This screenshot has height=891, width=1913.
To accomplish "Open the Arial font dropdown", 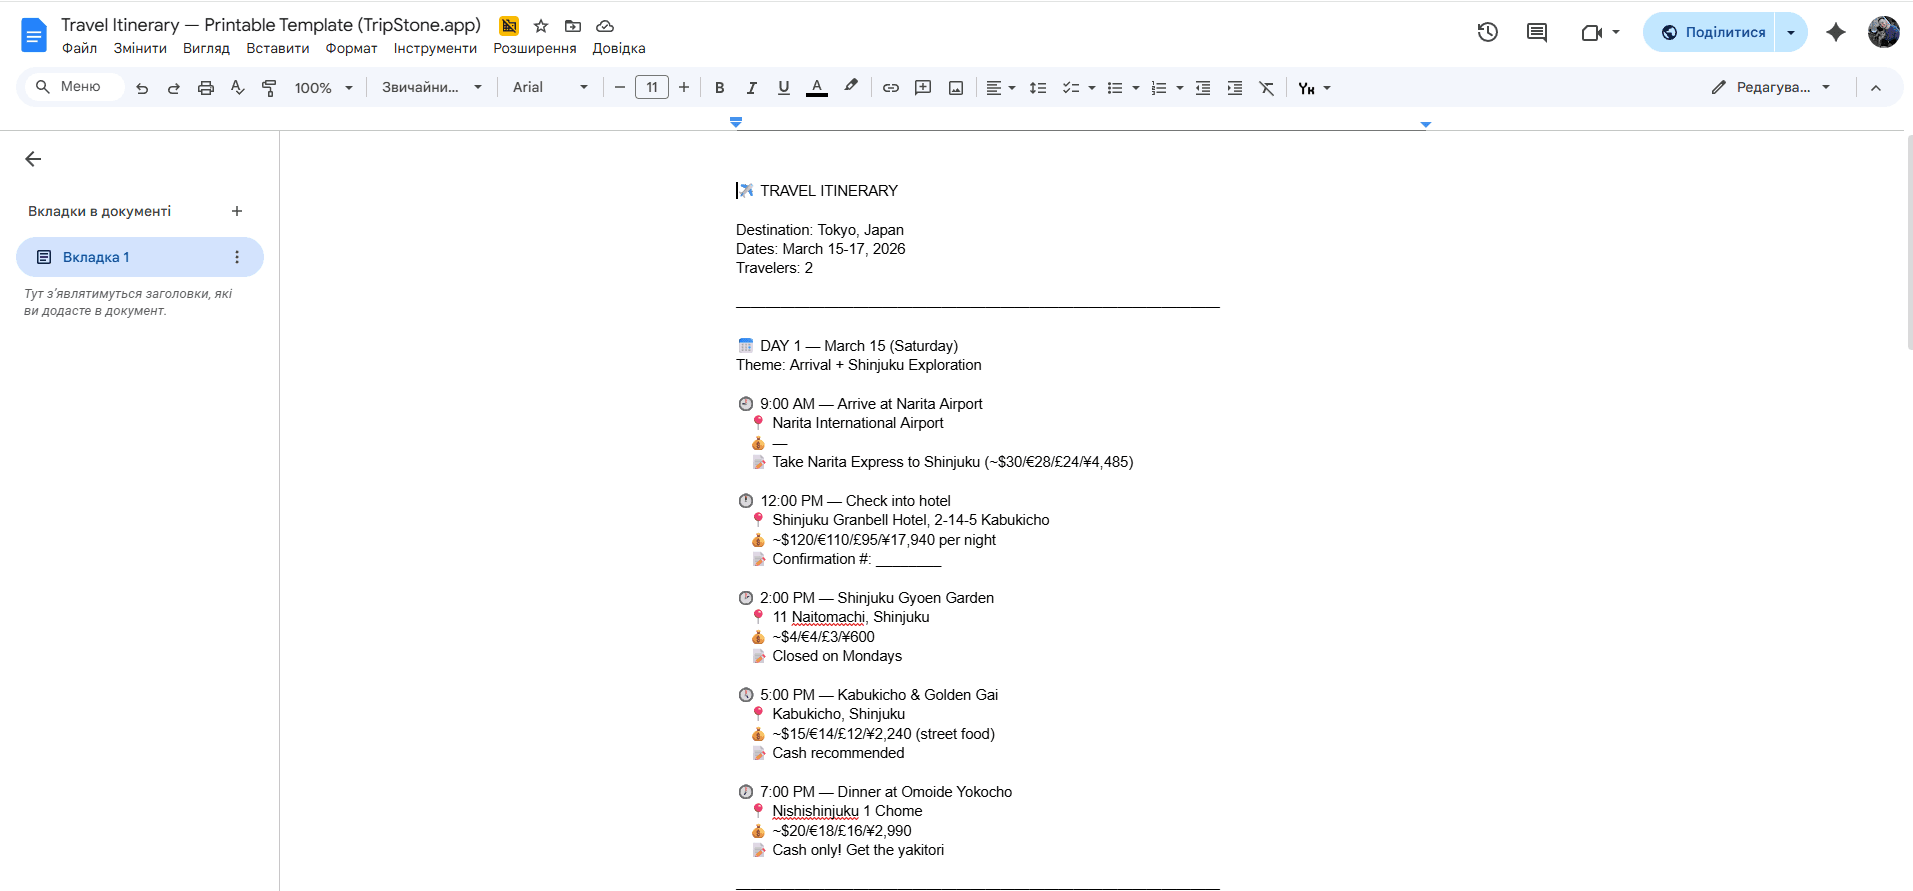I will tap(549, 88).
